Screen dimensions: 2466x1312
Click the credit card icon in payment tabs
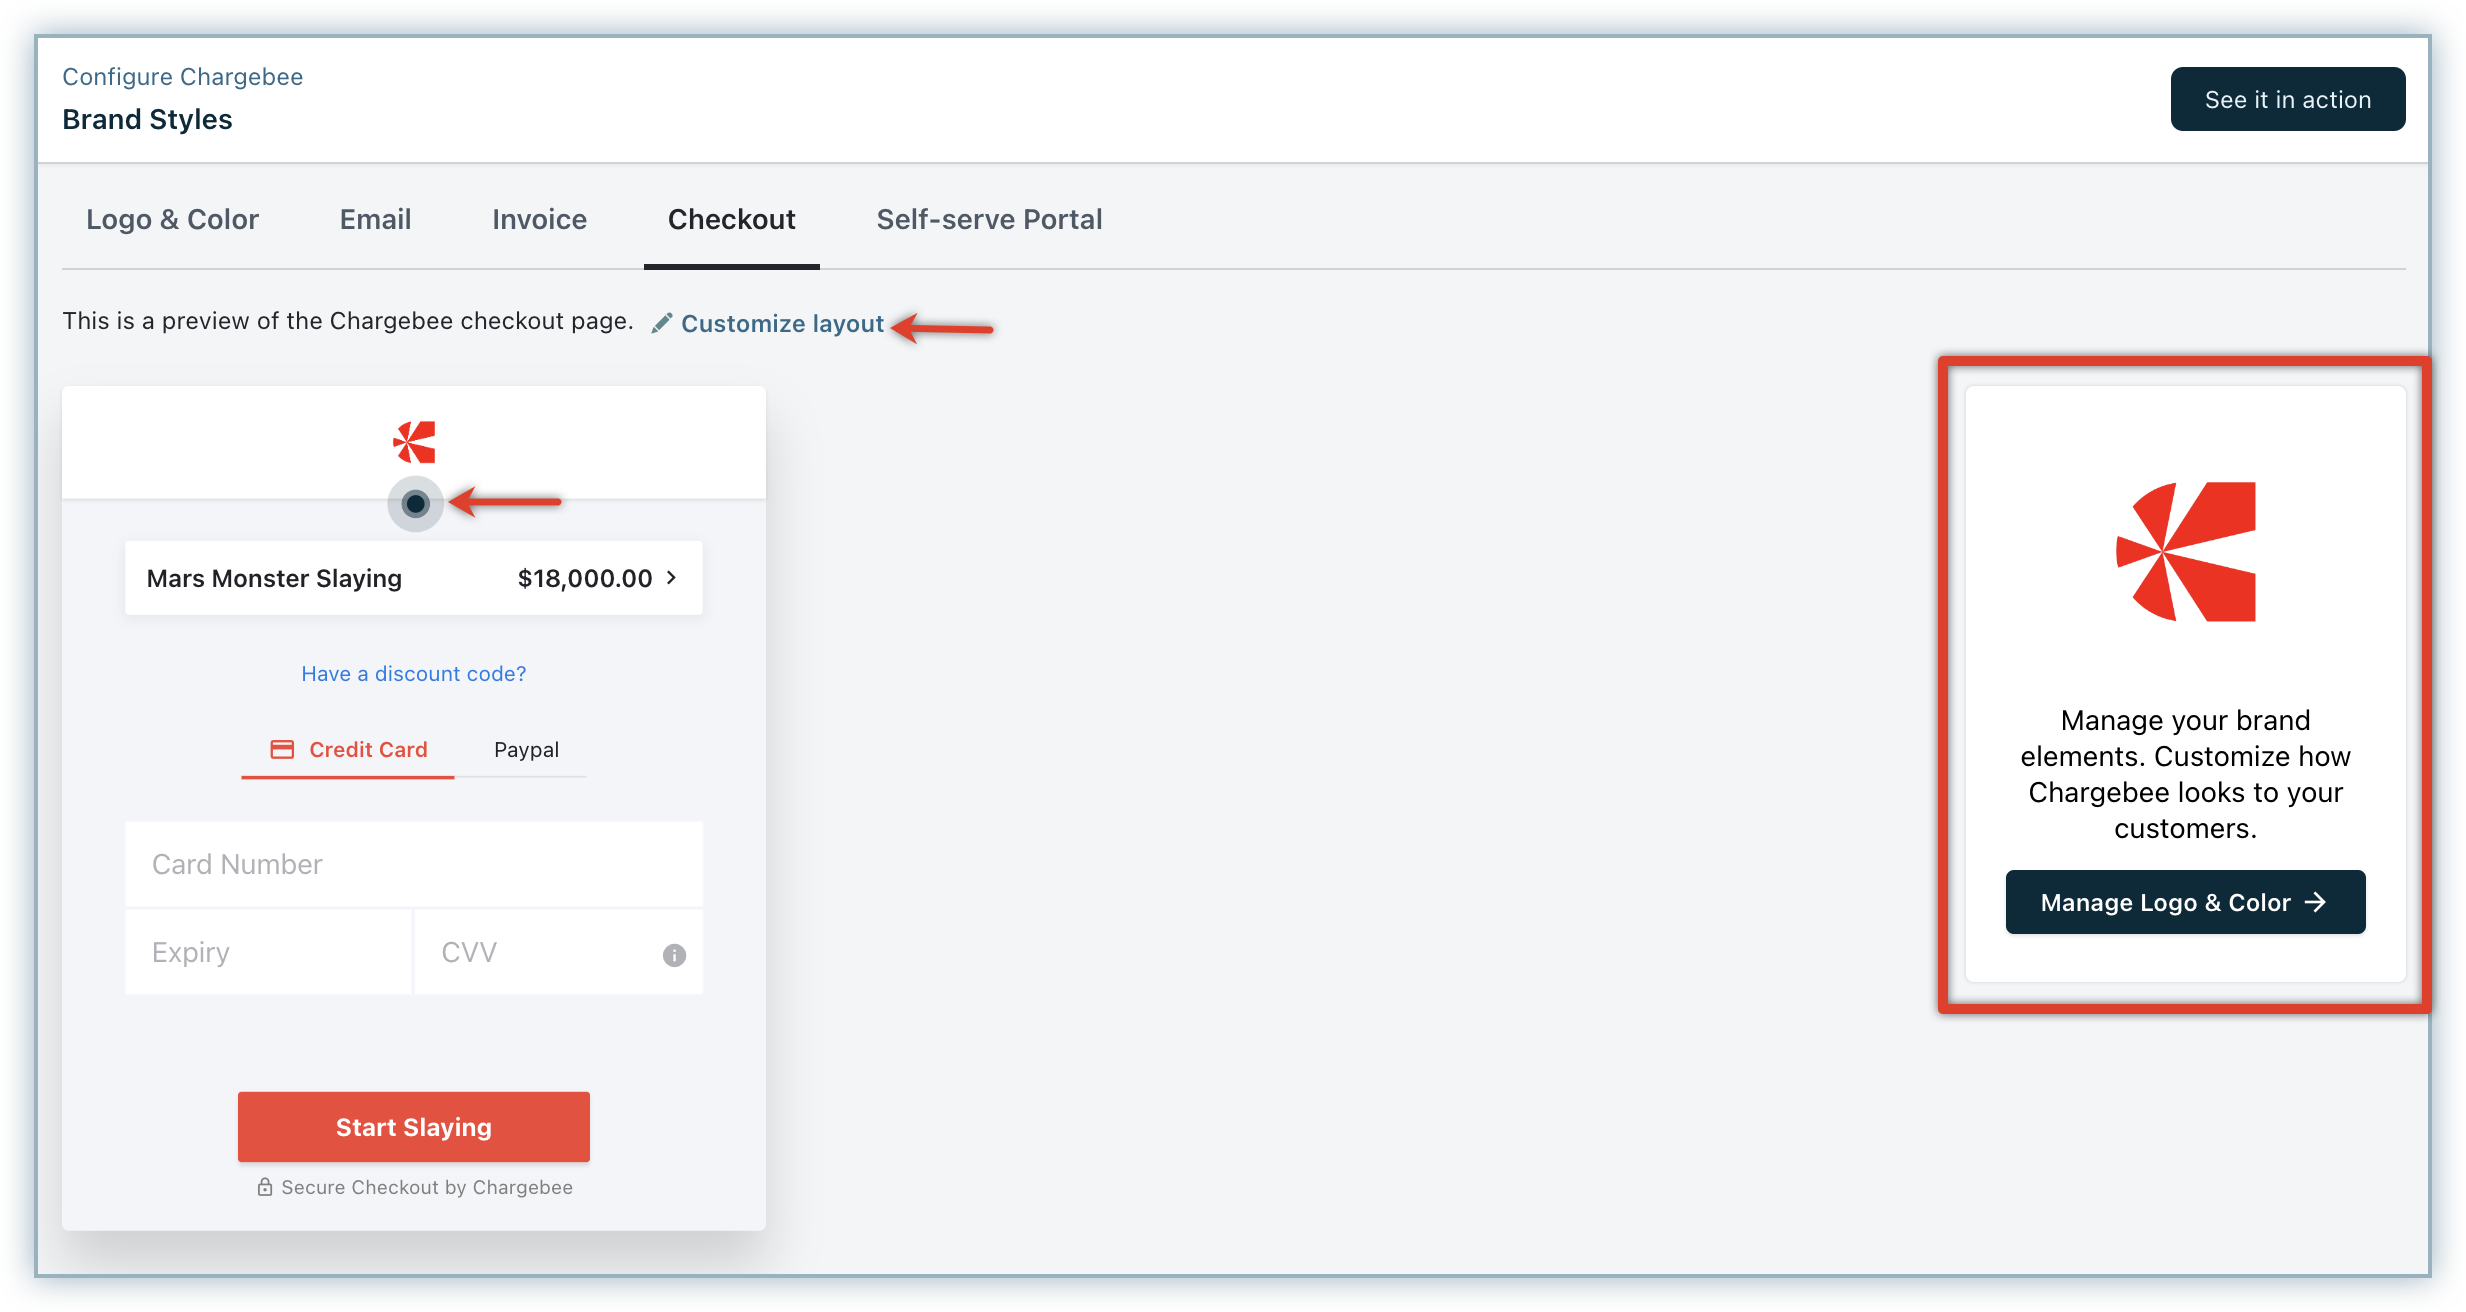click(x=283, y=749)
